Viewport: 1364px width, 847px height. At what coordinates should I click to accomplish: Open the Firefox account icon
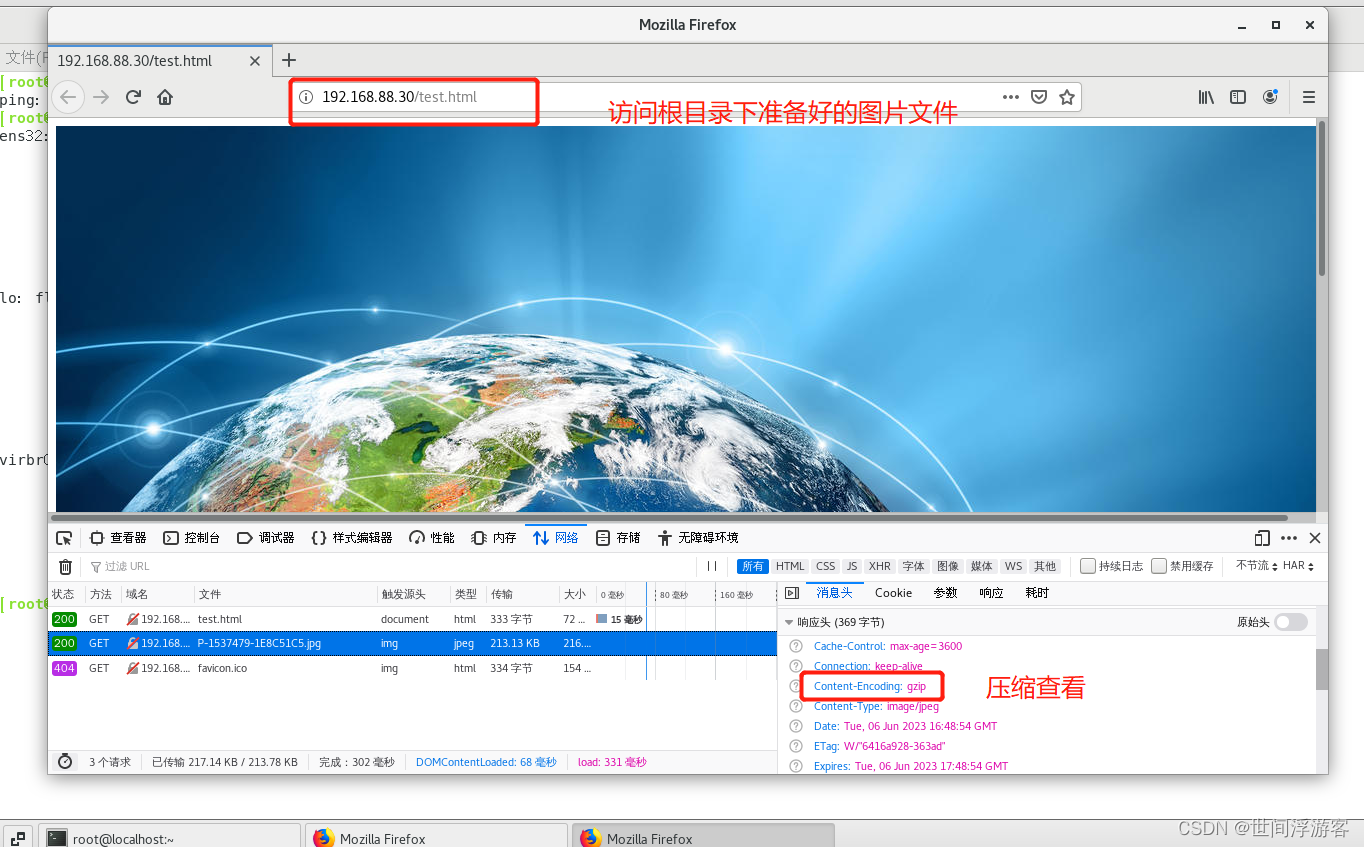tap(1270, 97)
